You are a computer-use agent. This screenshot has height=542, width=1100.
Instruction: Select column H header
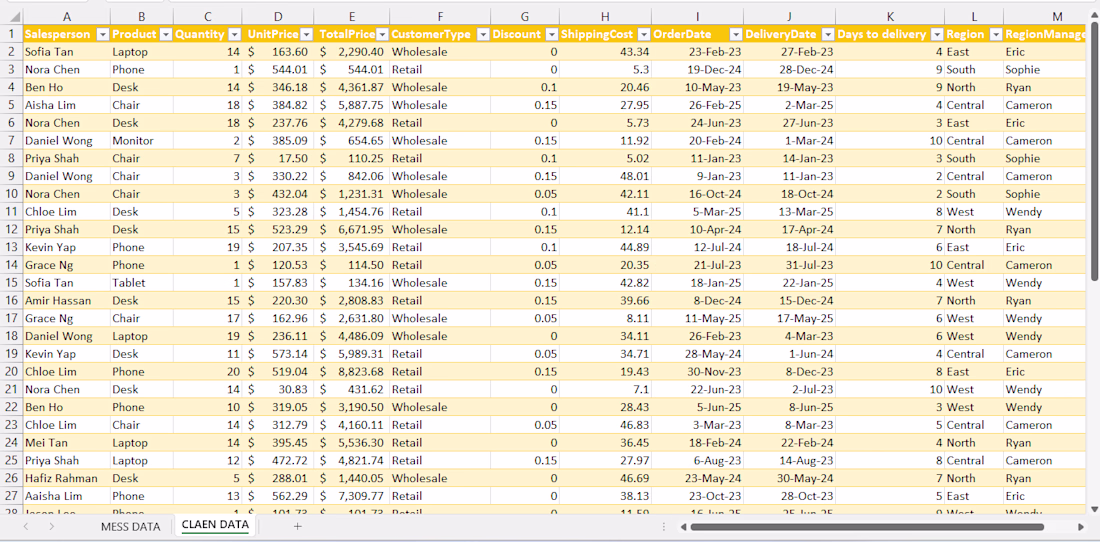pyautogui.click(x=605, y=16)
